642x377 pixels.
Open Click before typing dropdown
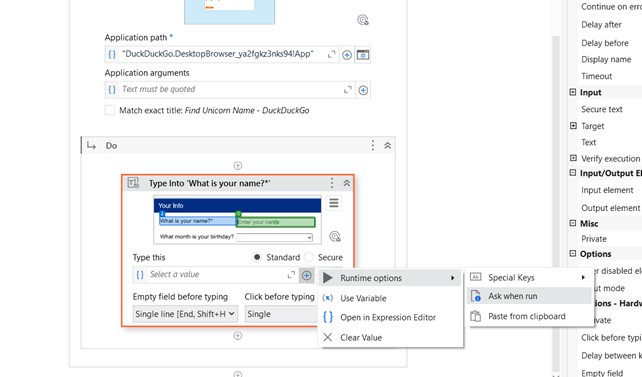pos(280,314)
